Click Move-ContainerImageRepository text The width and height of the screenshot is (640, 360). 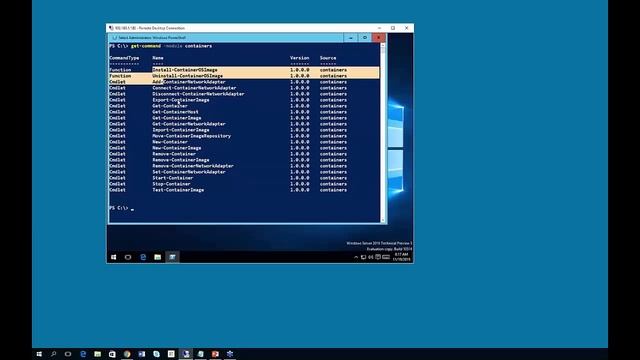[192, 136]
